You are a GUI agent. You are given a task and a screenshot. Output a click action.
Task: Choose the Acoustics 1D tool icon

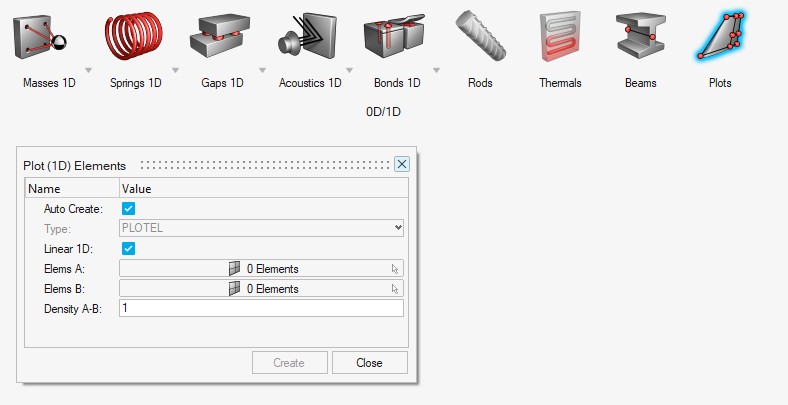(307, 36)
